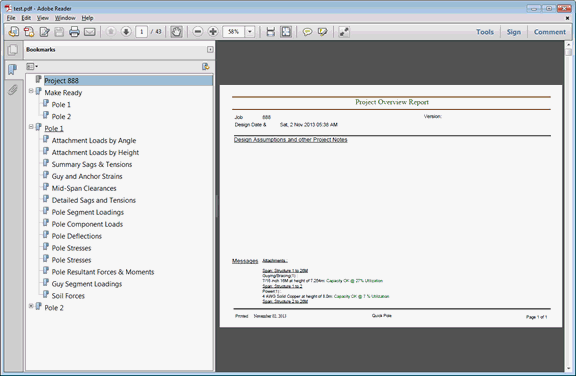Print the document using printer icon
Image resolution: width=576 pixels, height=376 pixels.
click(74, 32)
